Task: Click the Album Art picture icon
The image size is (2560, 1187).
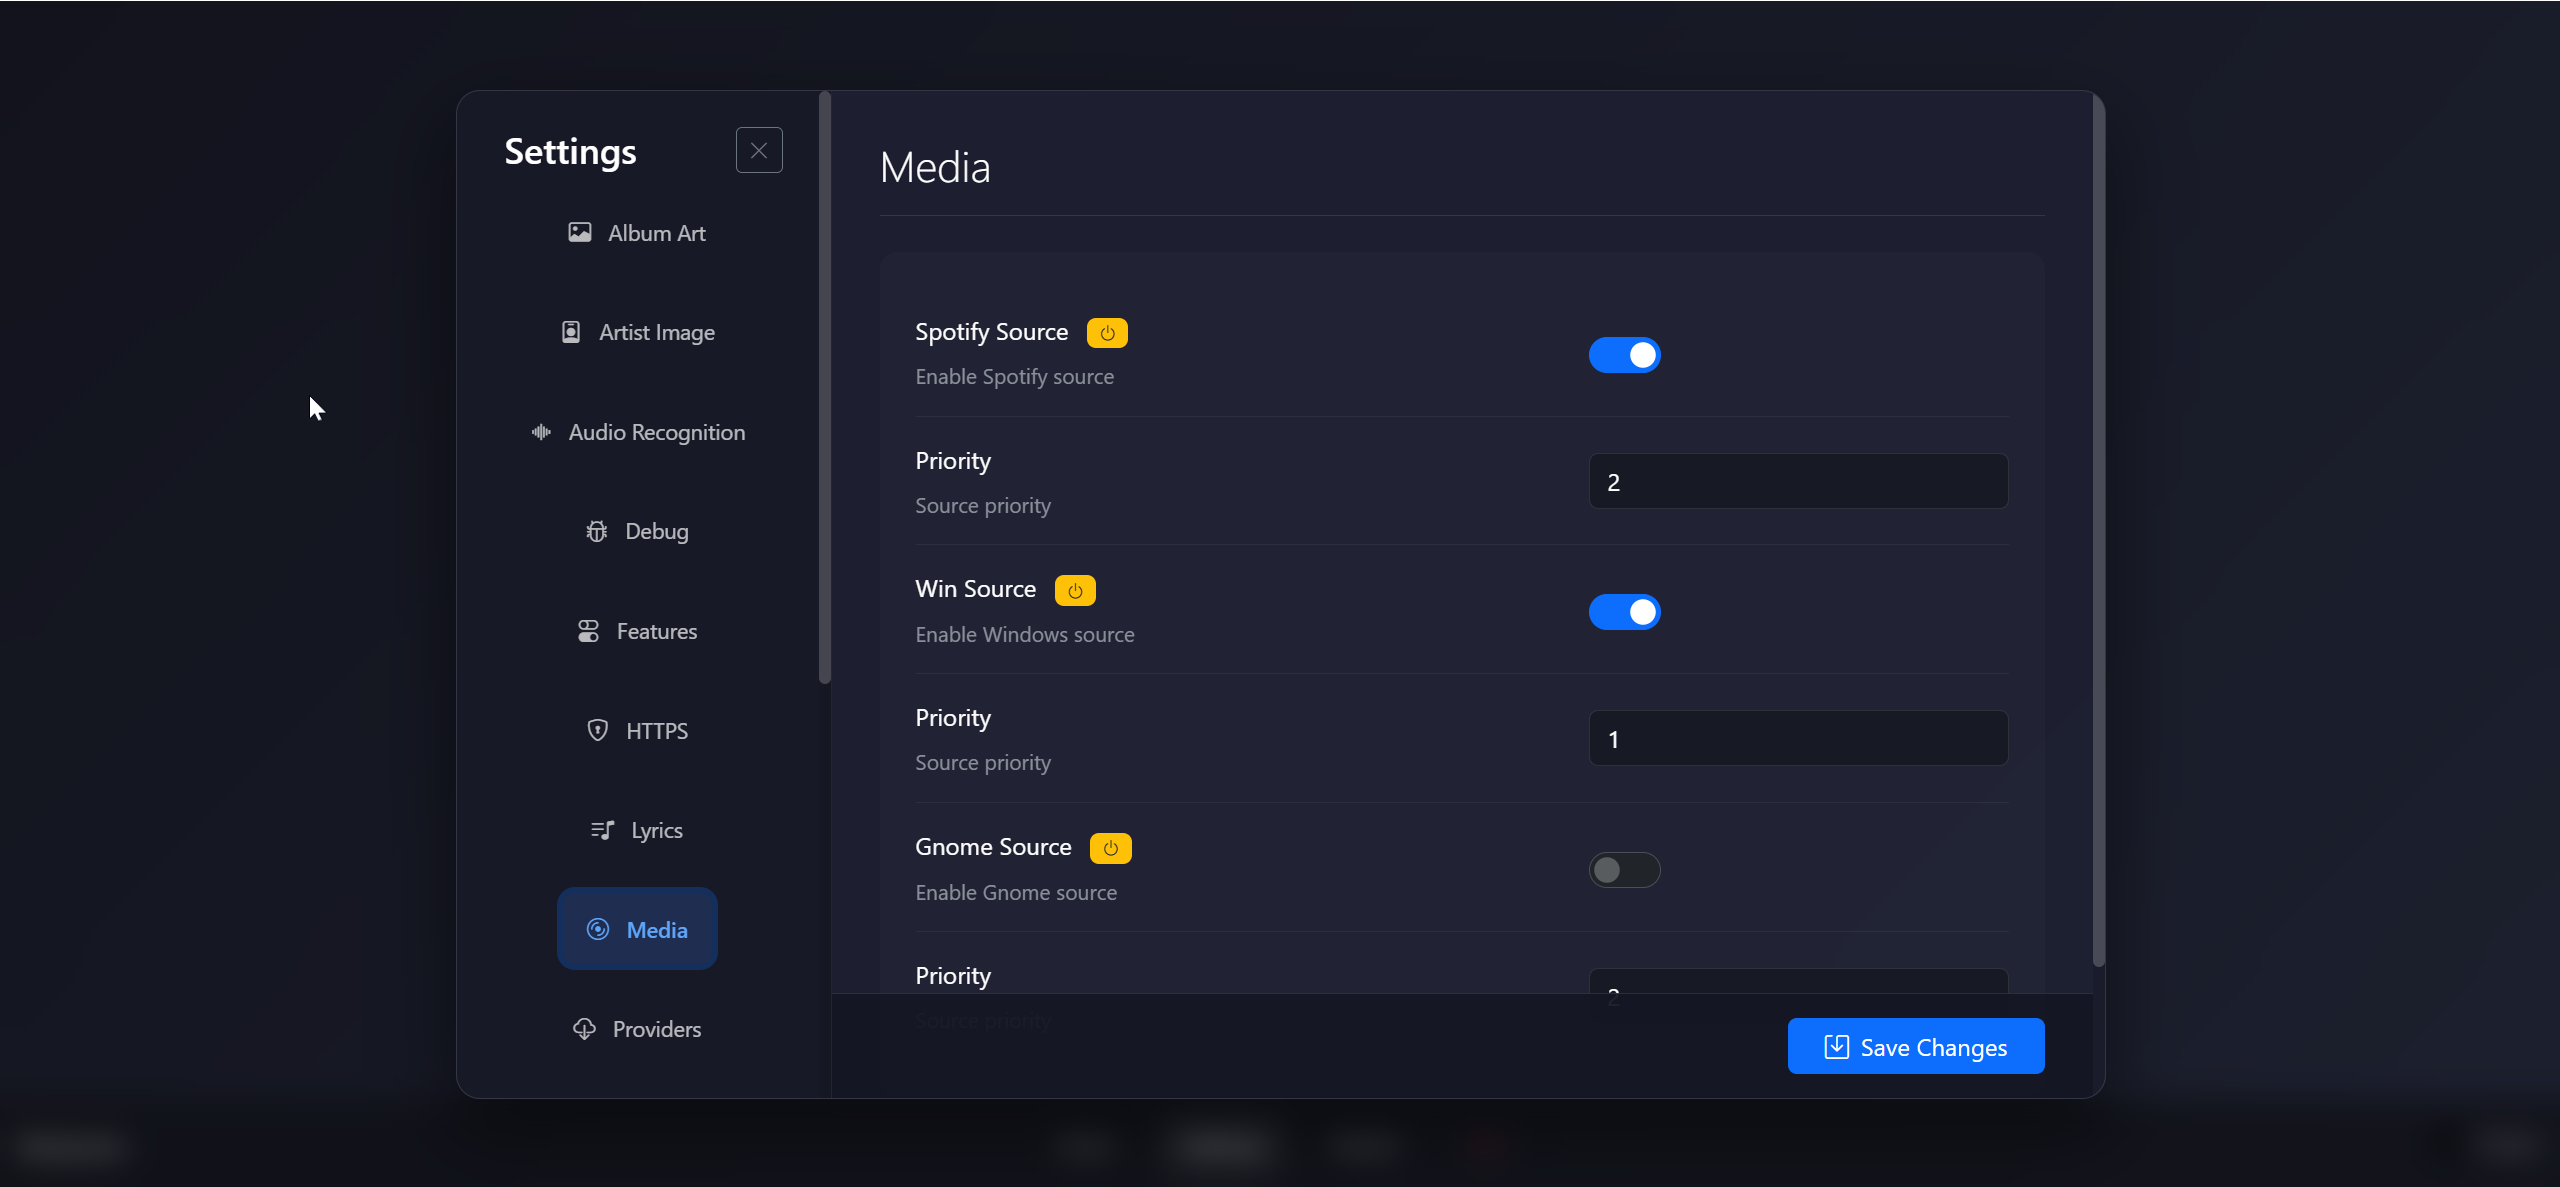Action: point(579,233)
